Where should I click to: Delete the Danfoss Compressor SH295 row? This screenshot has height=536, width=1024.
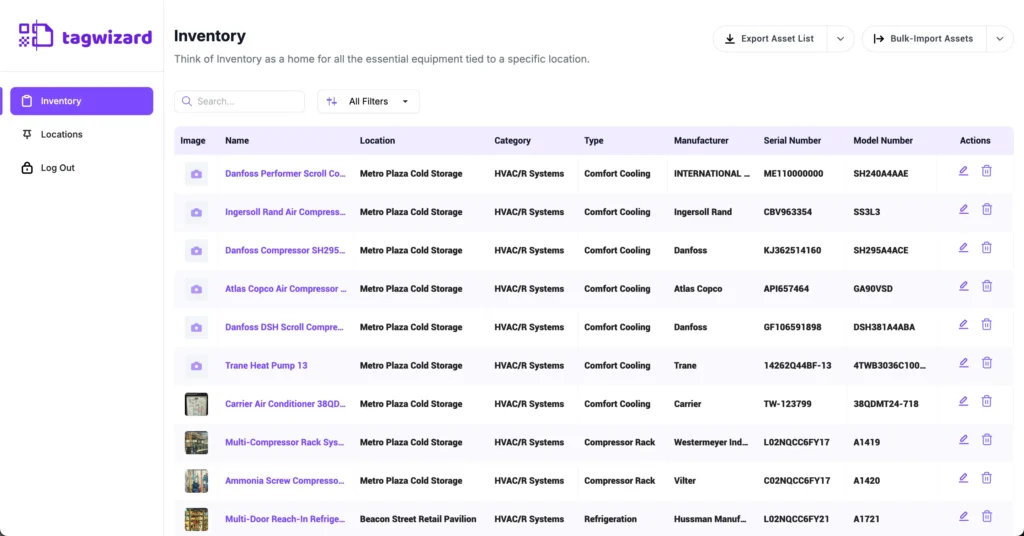click(x=987, y=248)
